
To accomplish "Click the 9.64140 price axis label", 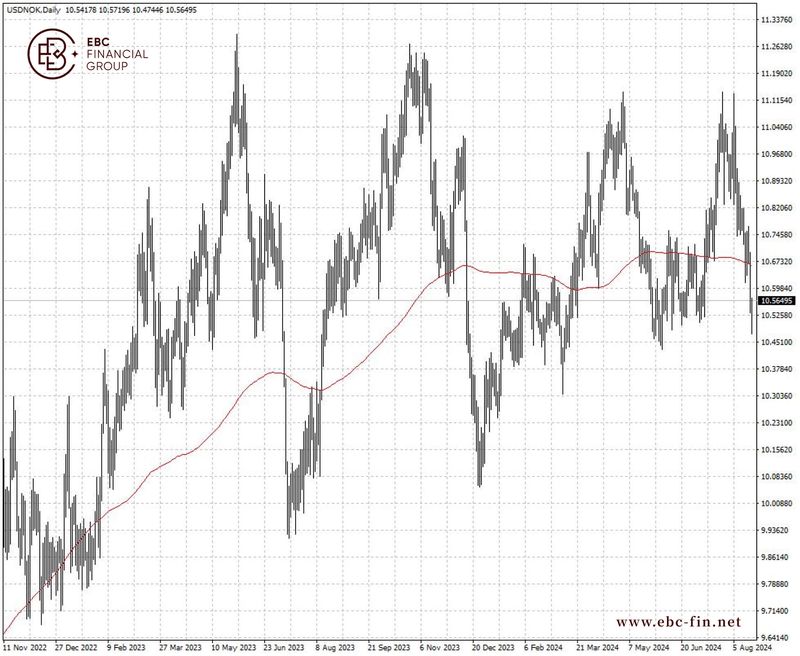I will 776,637.
